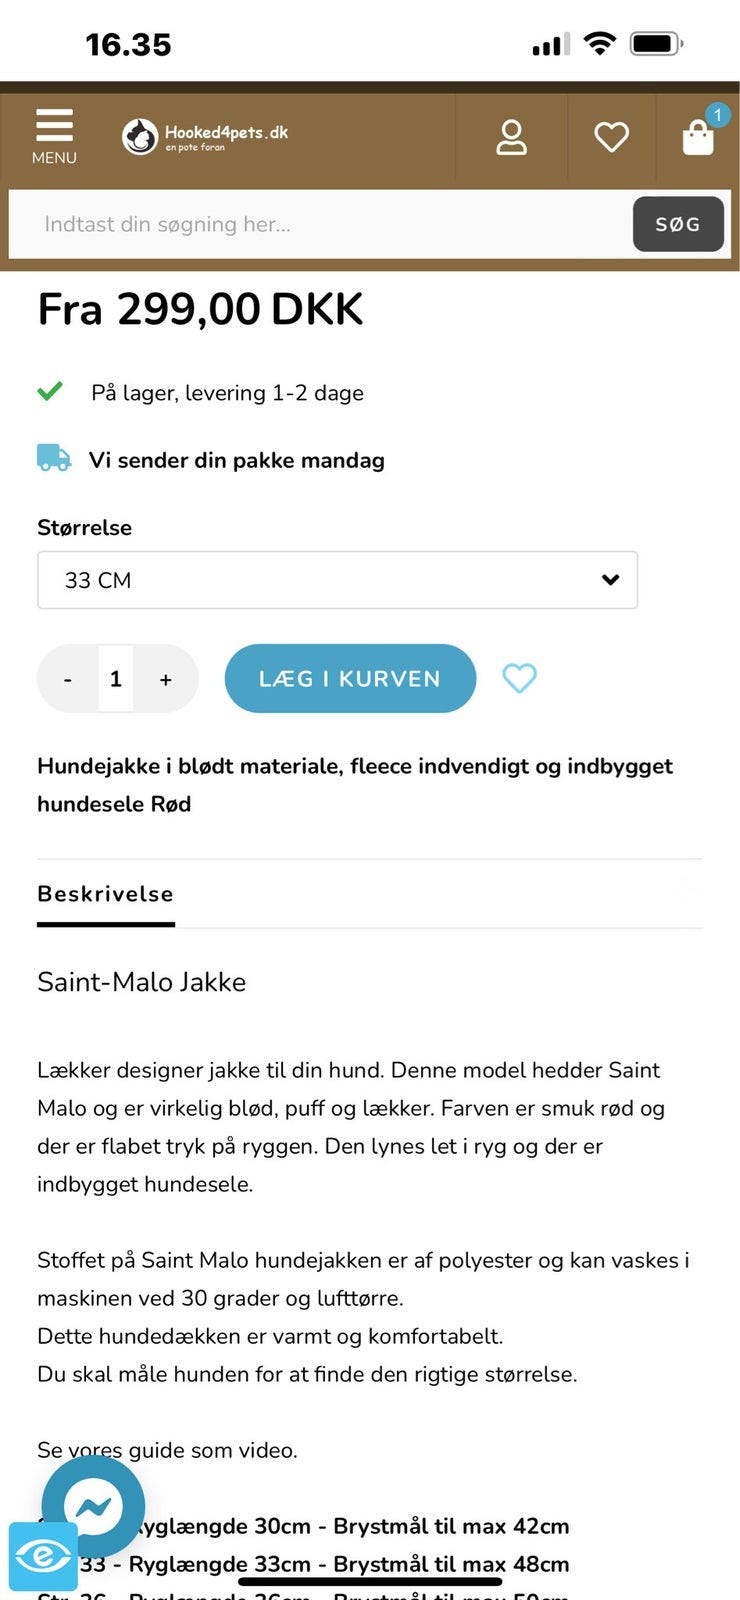Open the hamburger MENU icon
740x1600 pixels.
tap(54, 136)
